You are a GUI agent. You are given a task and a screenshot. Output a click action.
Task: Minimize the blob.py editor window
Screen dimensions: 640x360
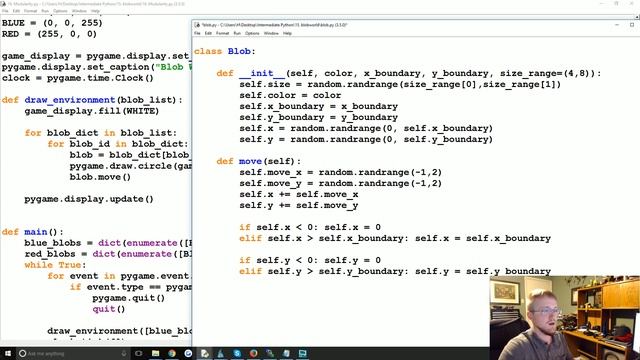(x=617, y=25)
